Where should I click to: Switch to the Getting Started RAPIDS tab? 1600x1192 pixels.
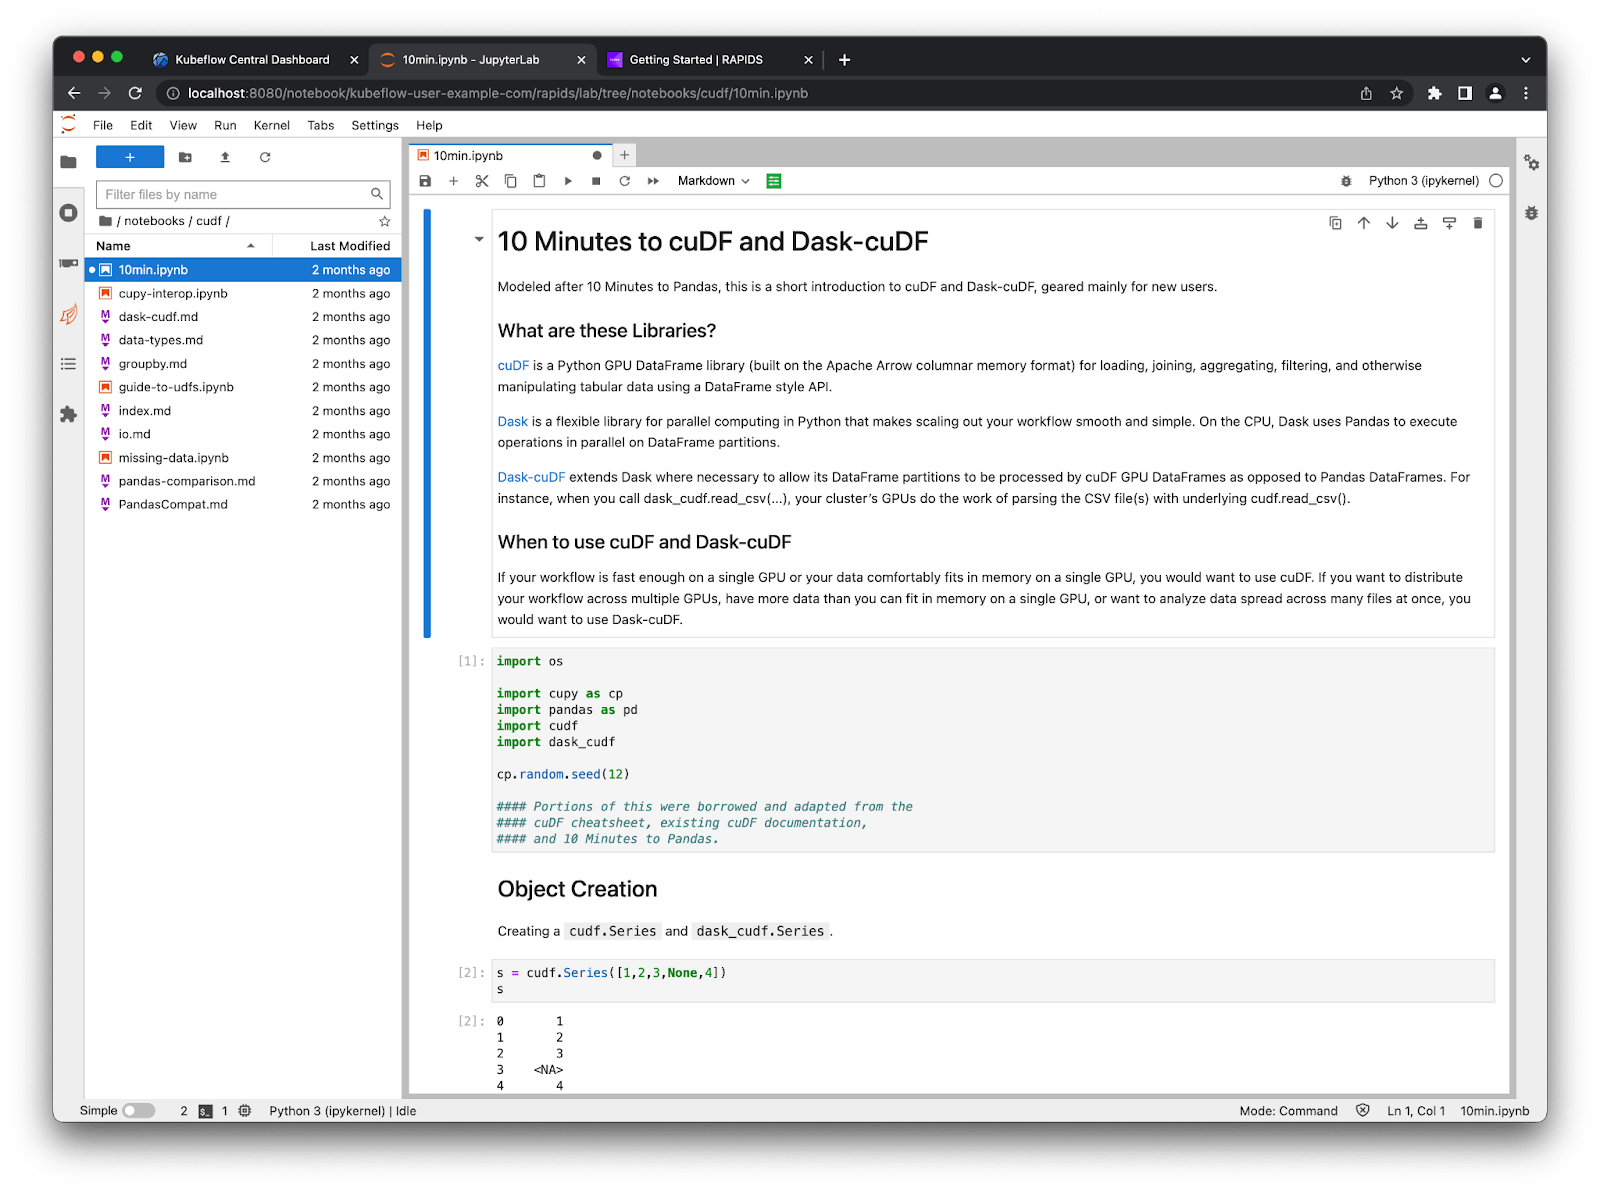pos(695,59)
